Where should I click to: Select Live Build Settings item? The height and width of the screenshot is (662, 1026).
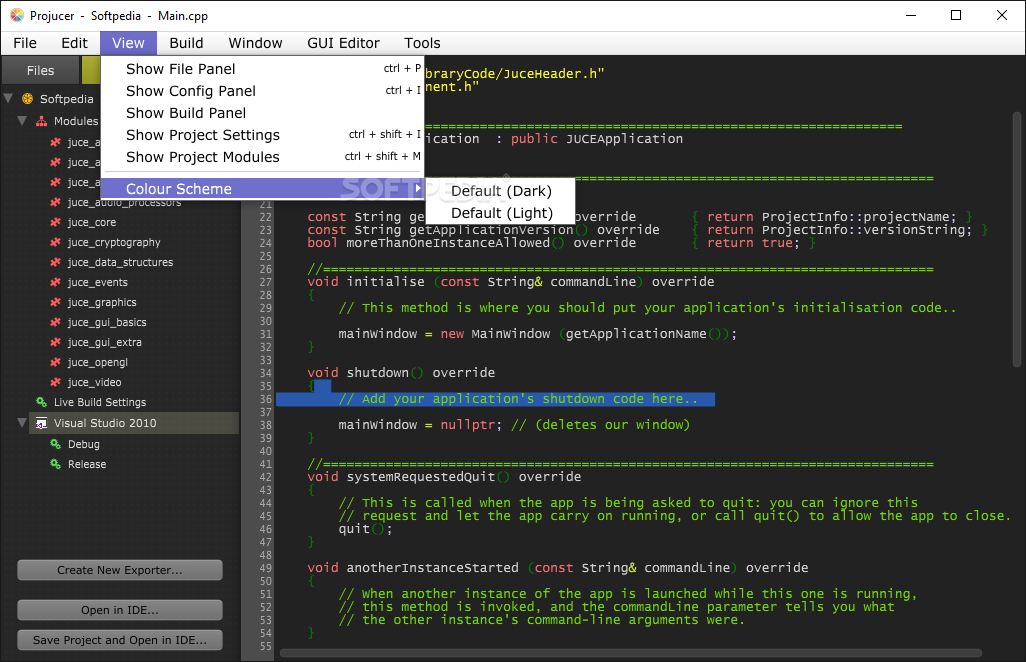99,402
